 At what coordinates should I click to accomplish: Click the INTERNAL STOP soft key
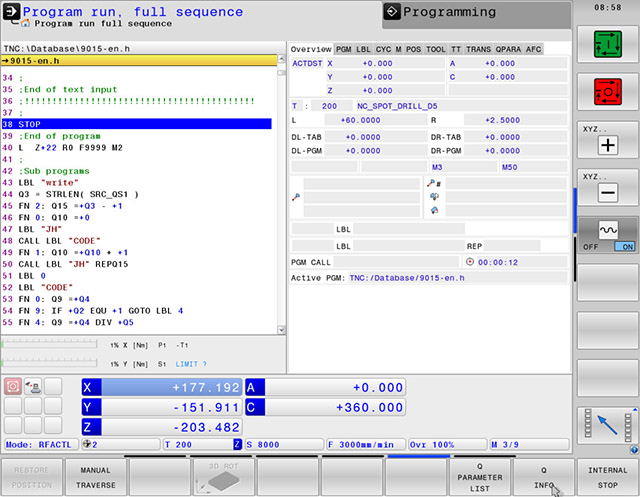click(x=608, y=477)
